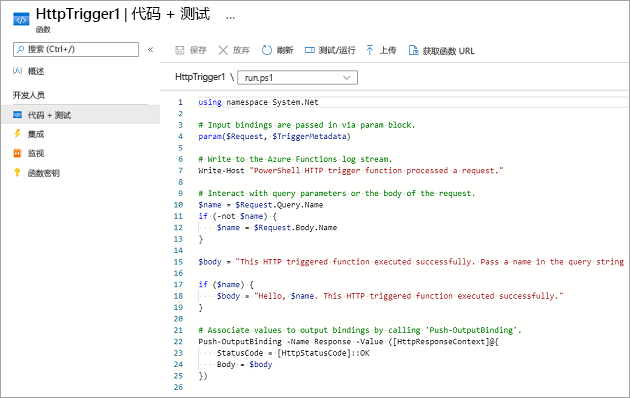Click the refresh circular arrow icon
This screenshot has height=398, width=630.
click(x=267, y=50)
